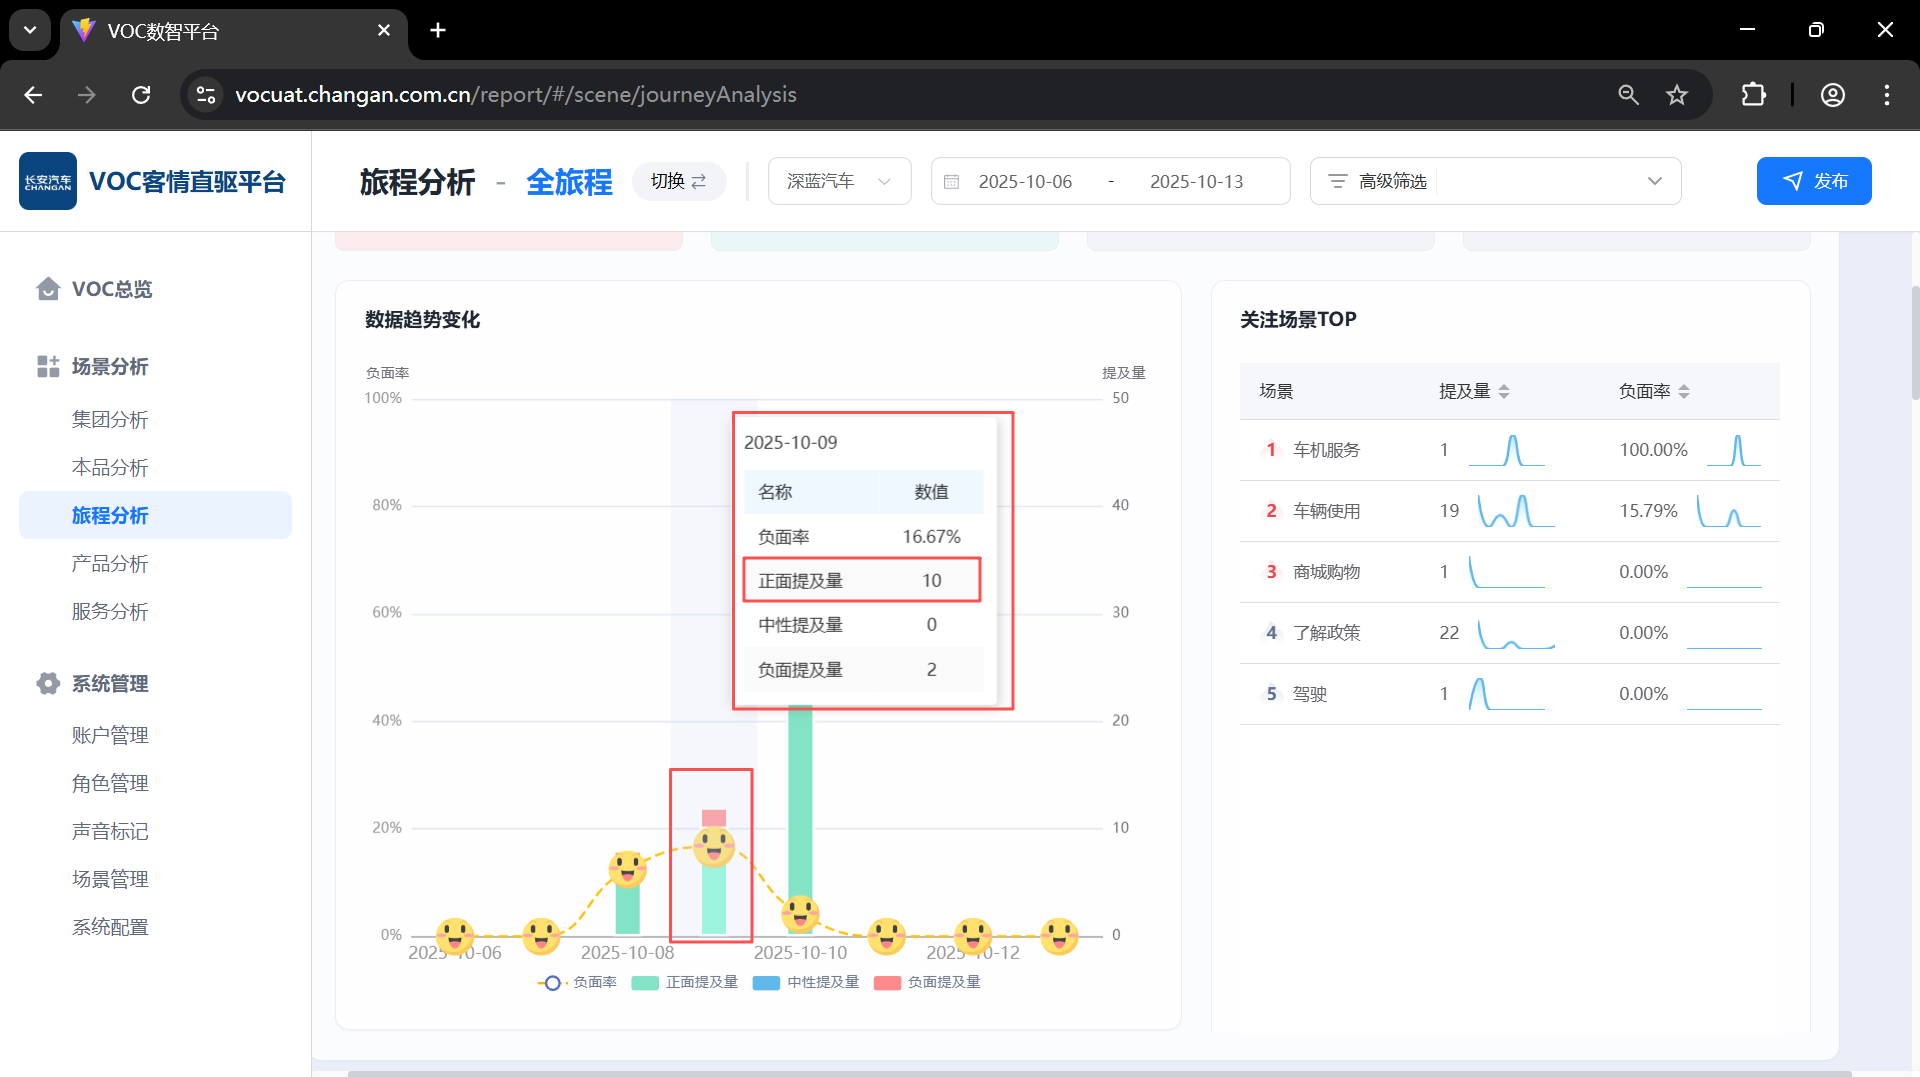Open the browser extensions puzzle icon
The width and height of the screenshot is (1920, 1077).
click(x=1753, y=95)
